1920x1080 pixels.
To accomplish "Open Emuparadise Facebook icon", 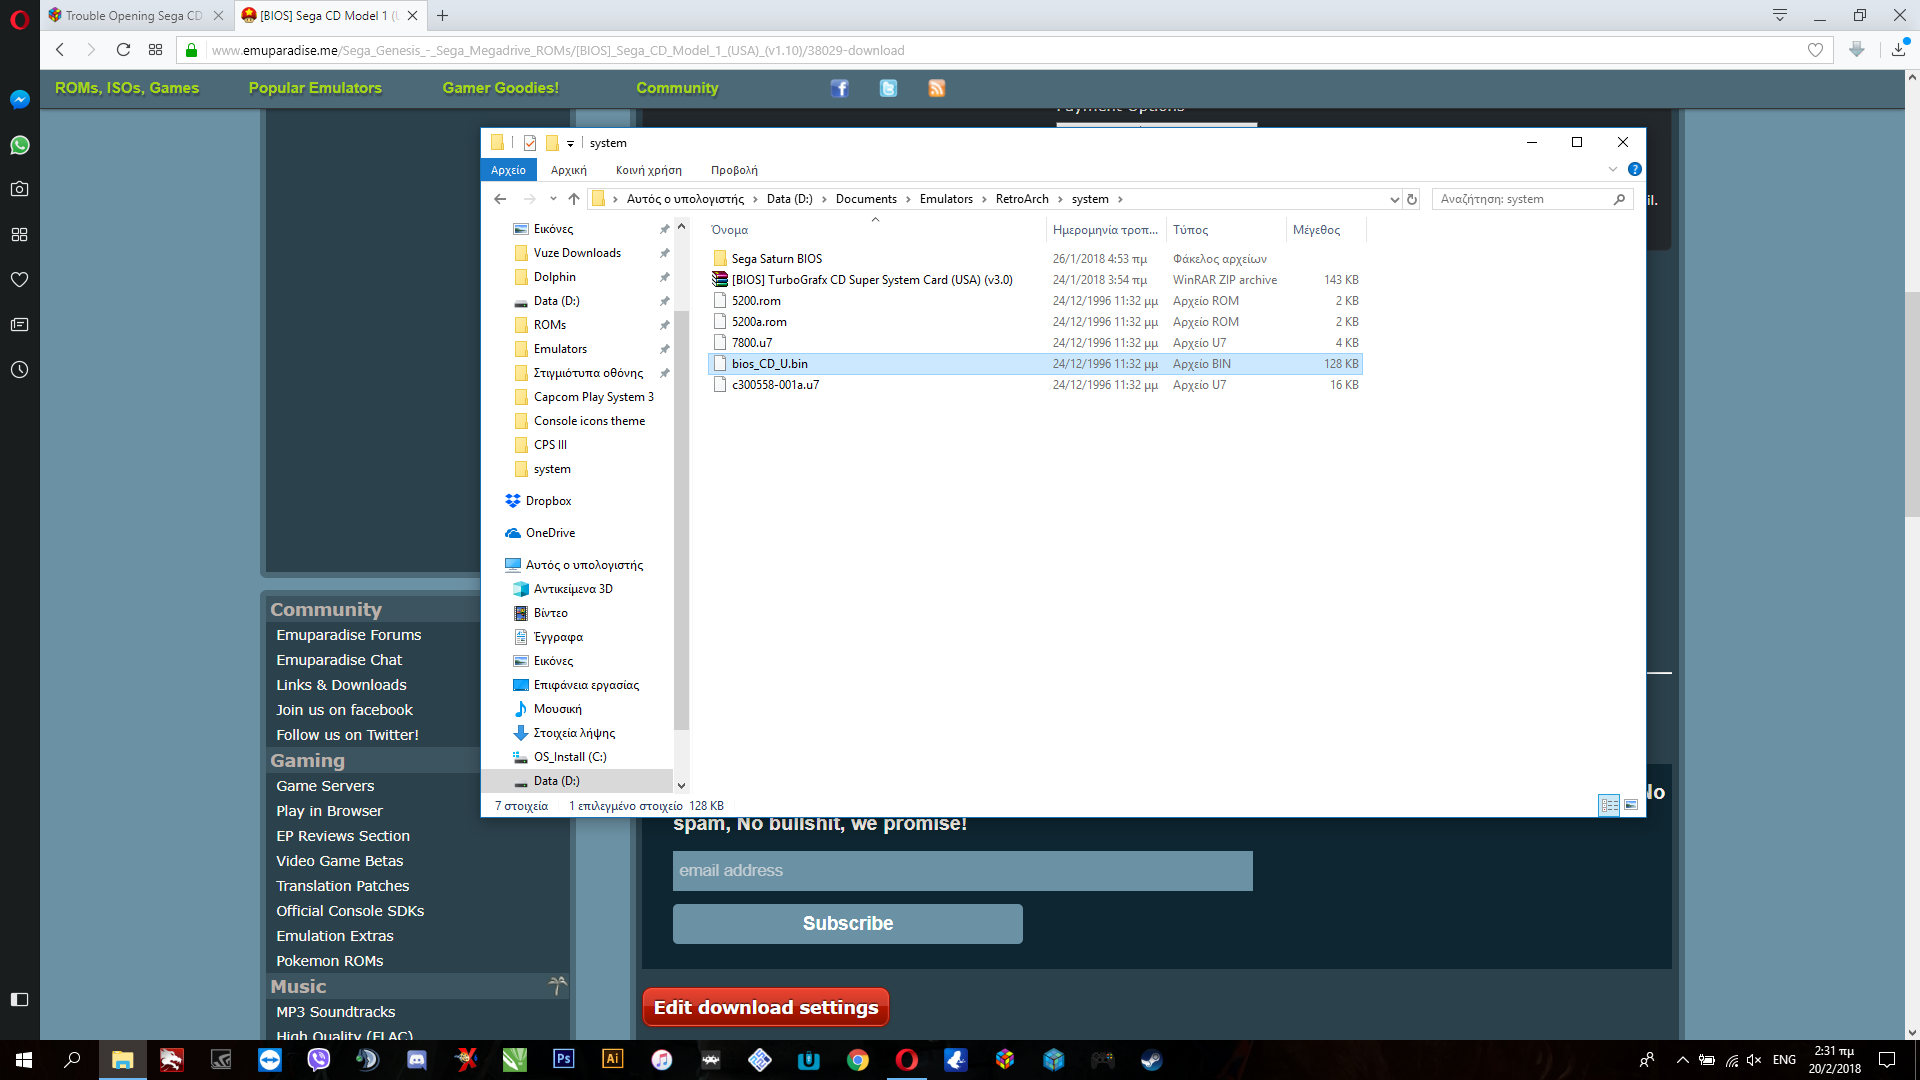I will pyautogui.click(x=839, y=88).
